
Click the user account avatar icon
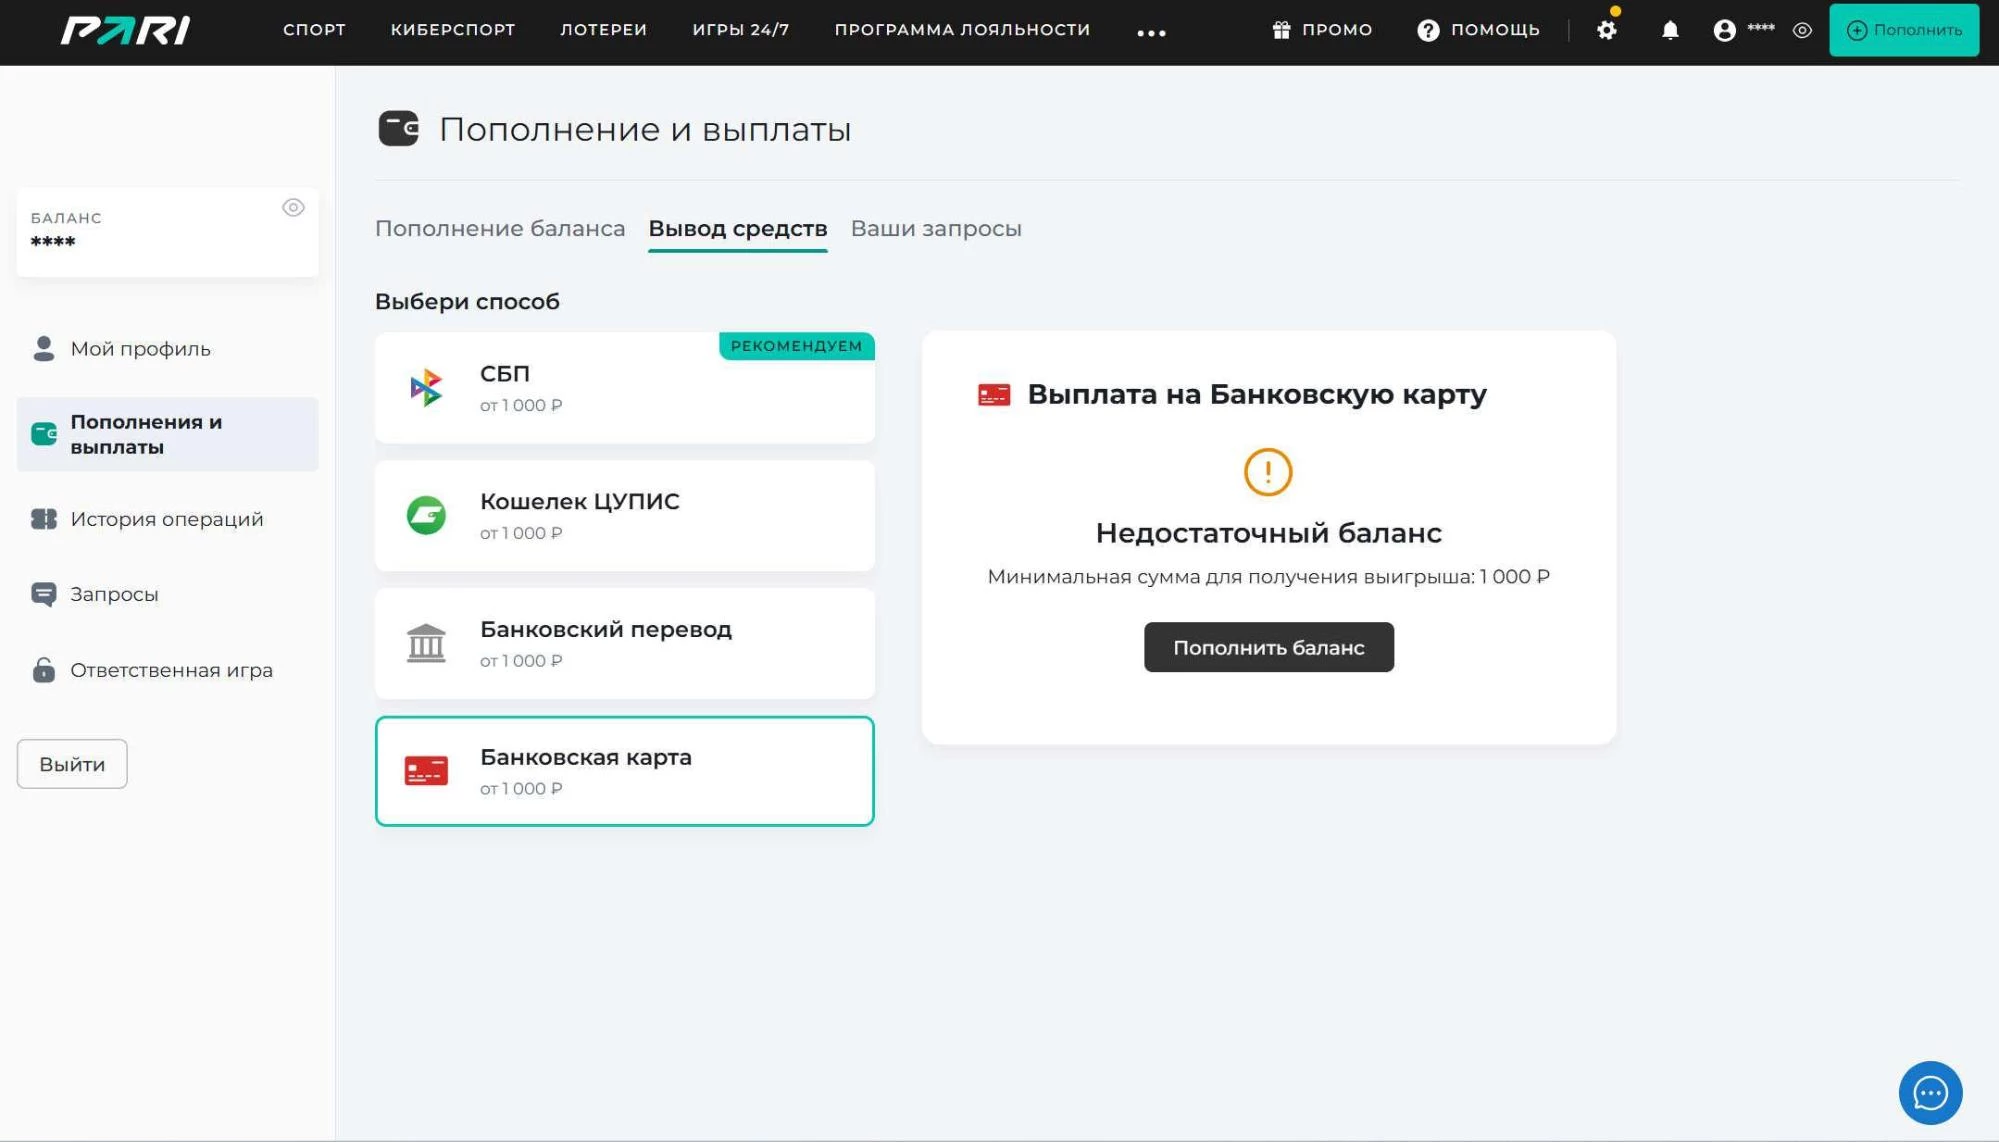click(x=1724, y=31)
